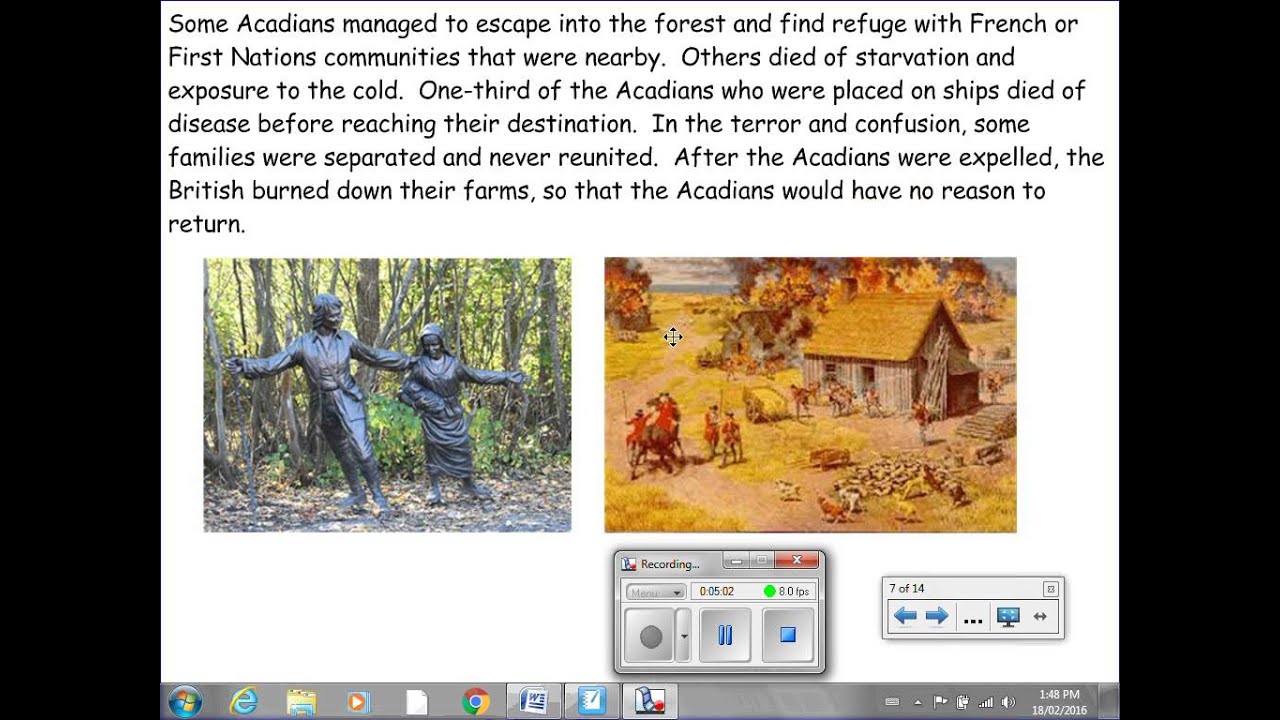Image resolution: width=1280 pixels, height=720 pixels.
Task: Open the recorder Menu dropdown
Action: point(656,592)
